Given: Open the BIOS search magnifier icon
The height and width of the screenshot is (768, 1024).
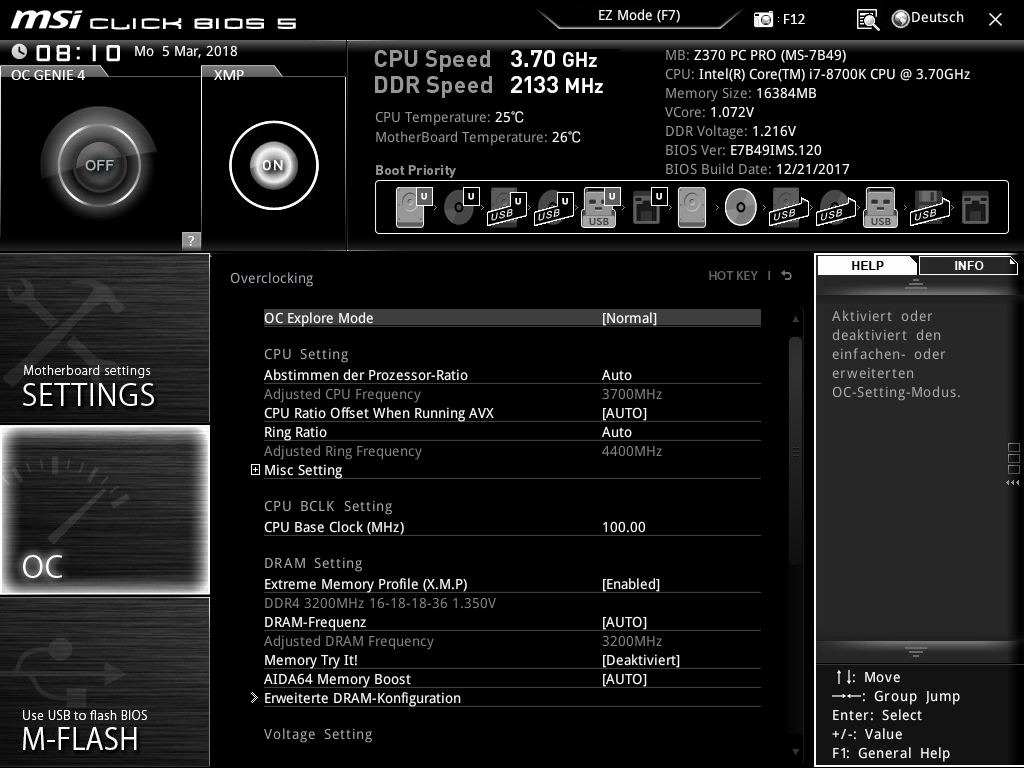Looking at the screenshot, I should [867, 20].
